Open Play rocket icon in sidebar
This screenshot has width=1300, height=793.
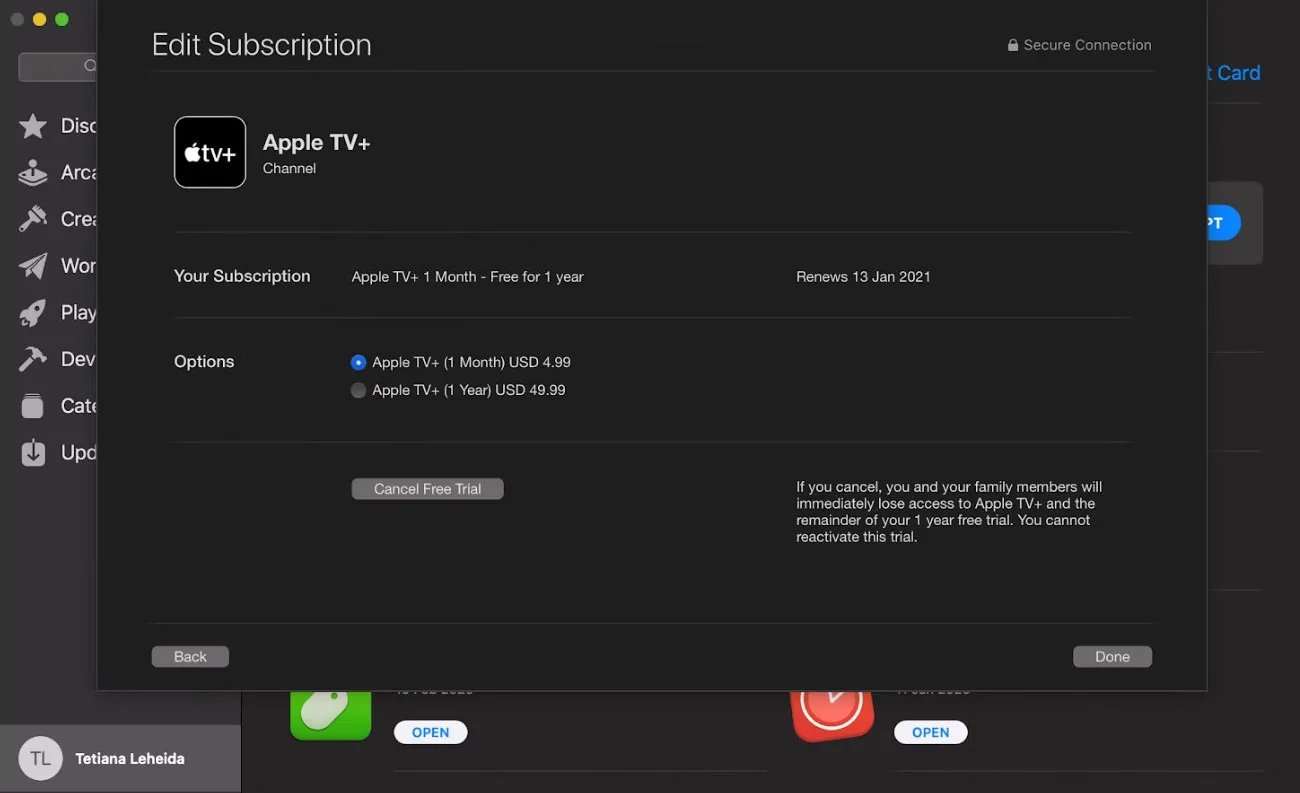pyautogui.click(x=33, y=313)
